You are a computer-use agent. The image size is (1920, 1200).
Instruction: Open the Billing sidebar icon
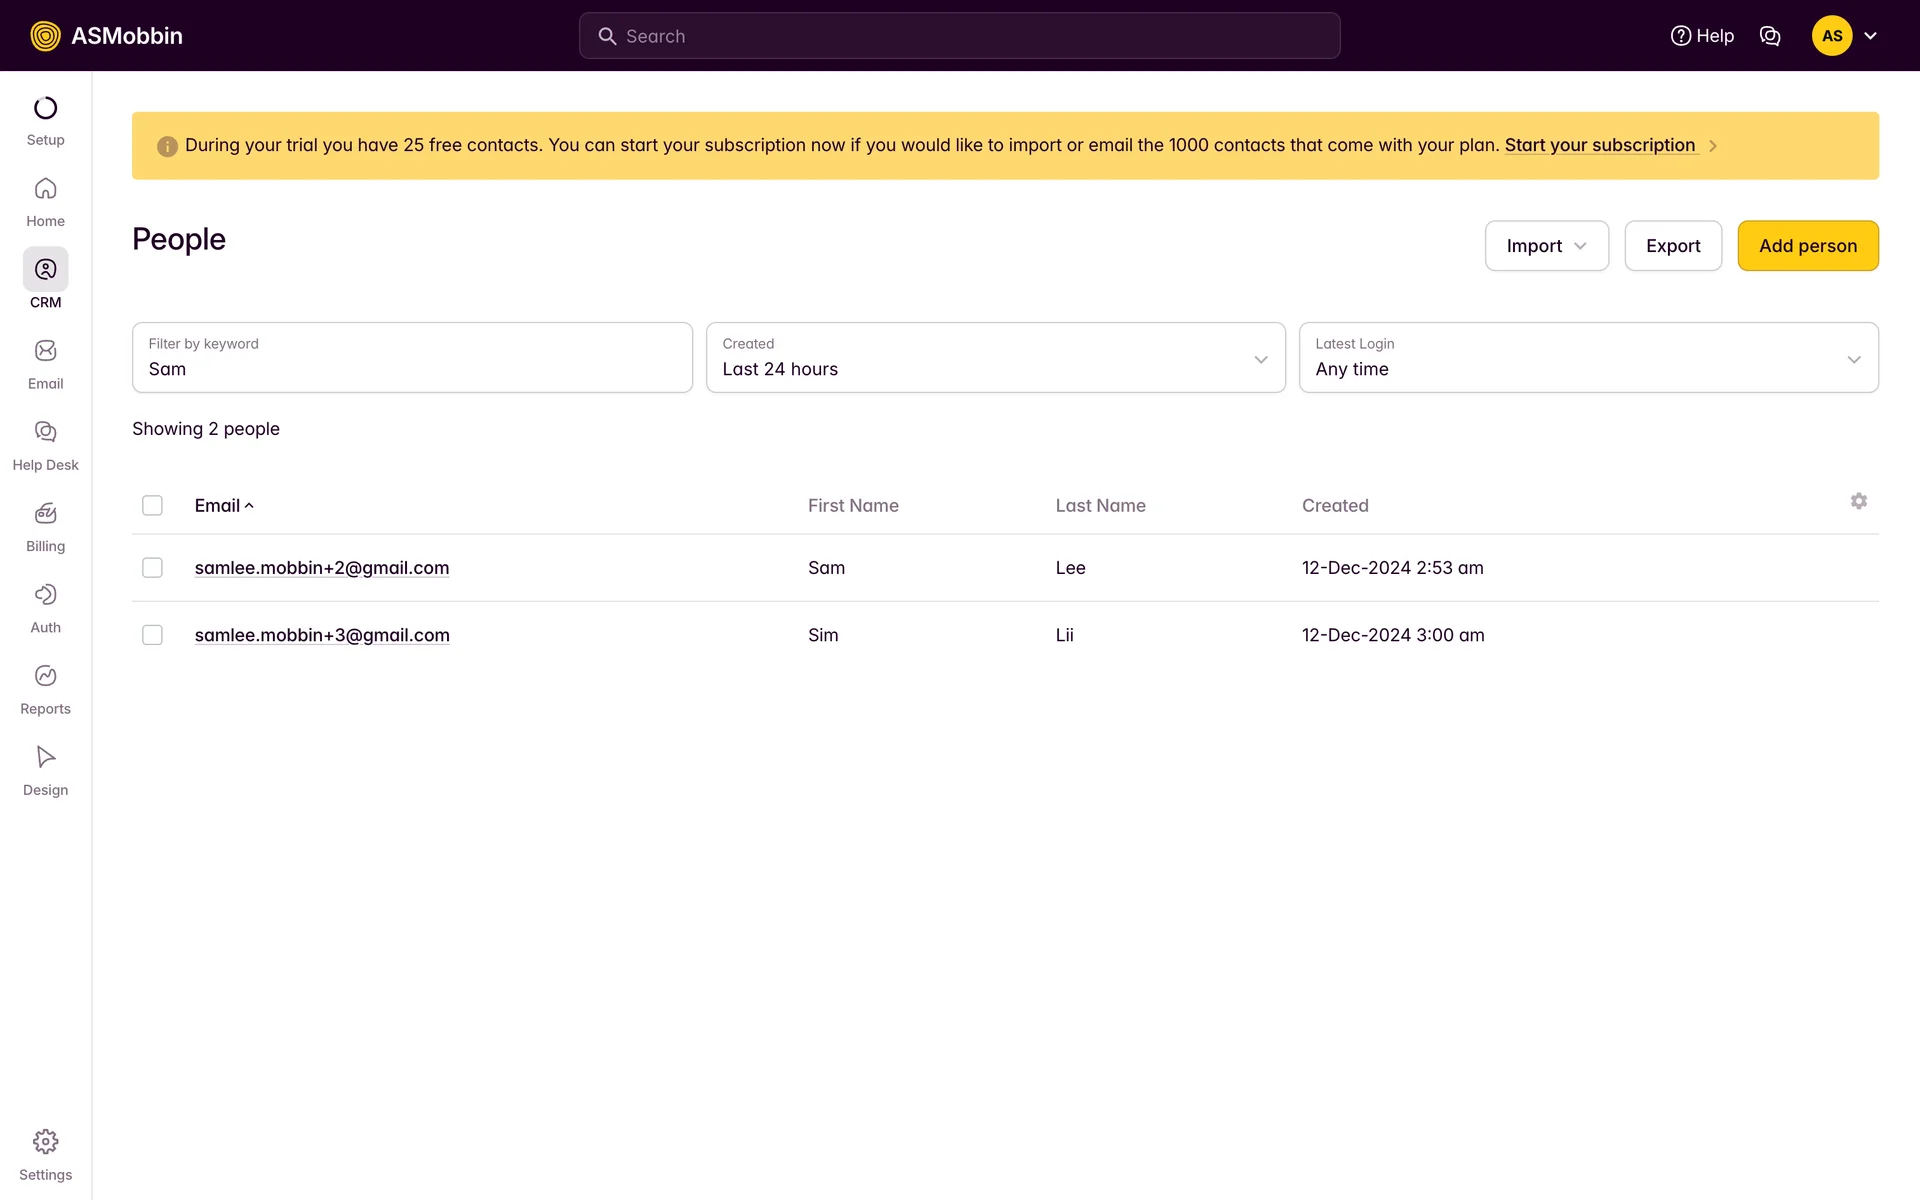(x=45, y=514)
